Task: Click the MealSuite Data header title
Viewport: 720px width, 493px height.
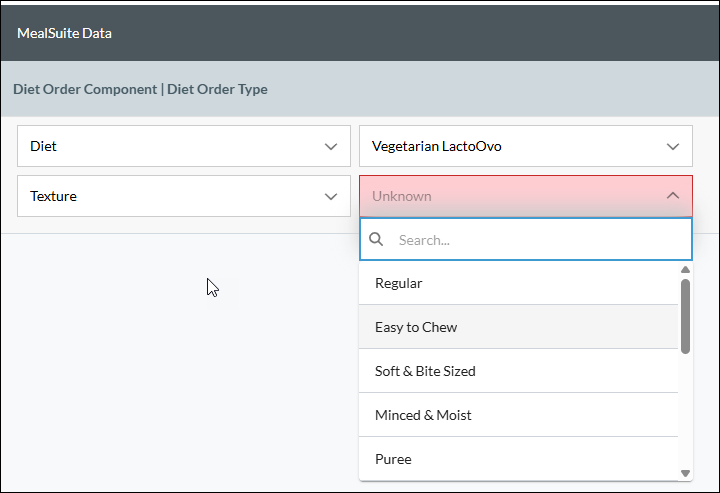Action: pos(64,33)
